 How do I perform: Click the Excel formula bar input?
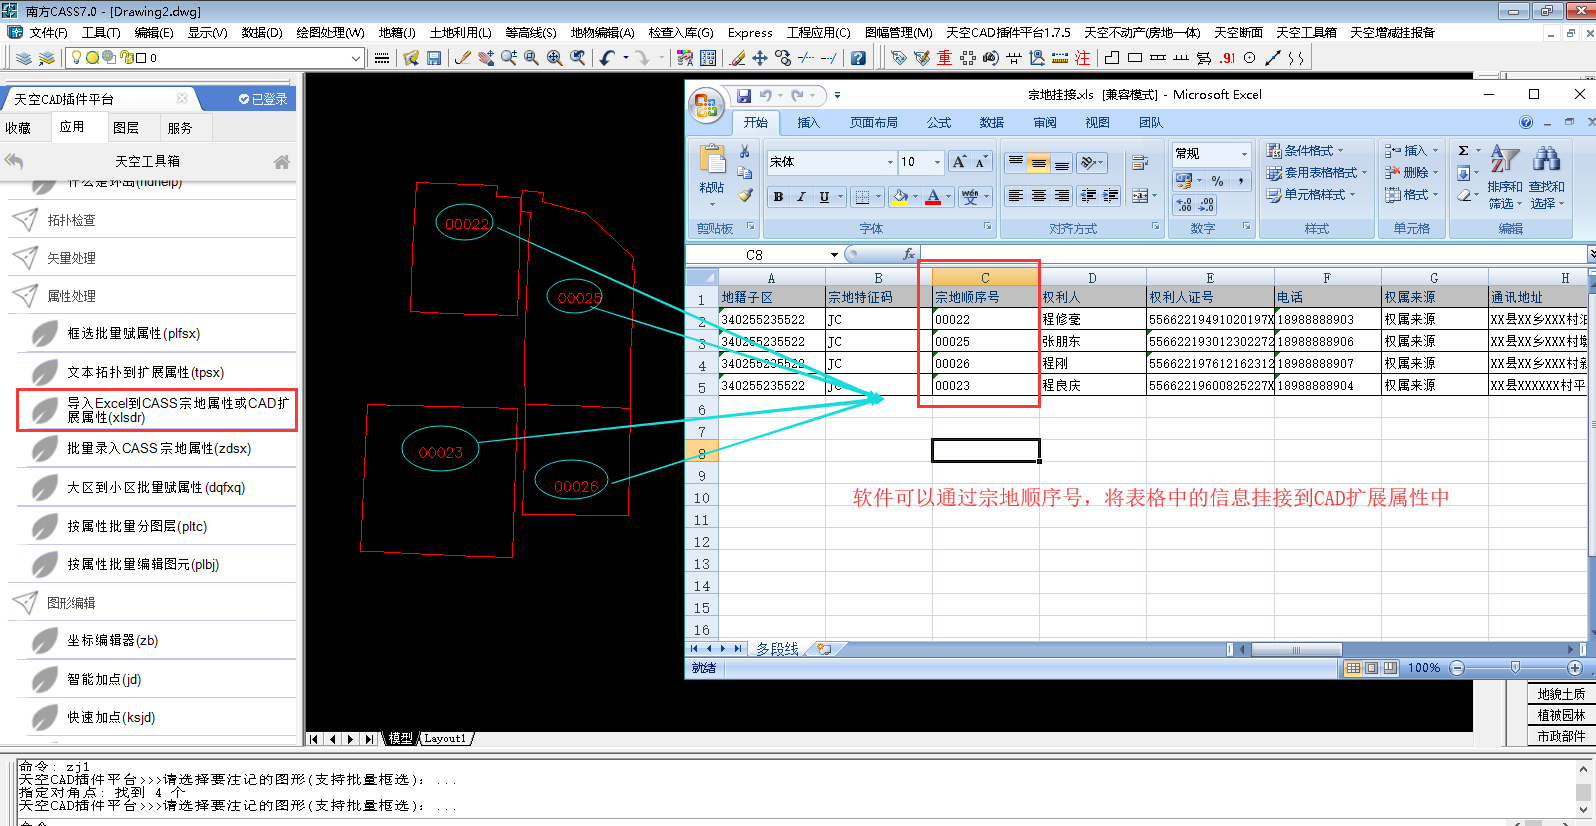tap(1252, 255)
